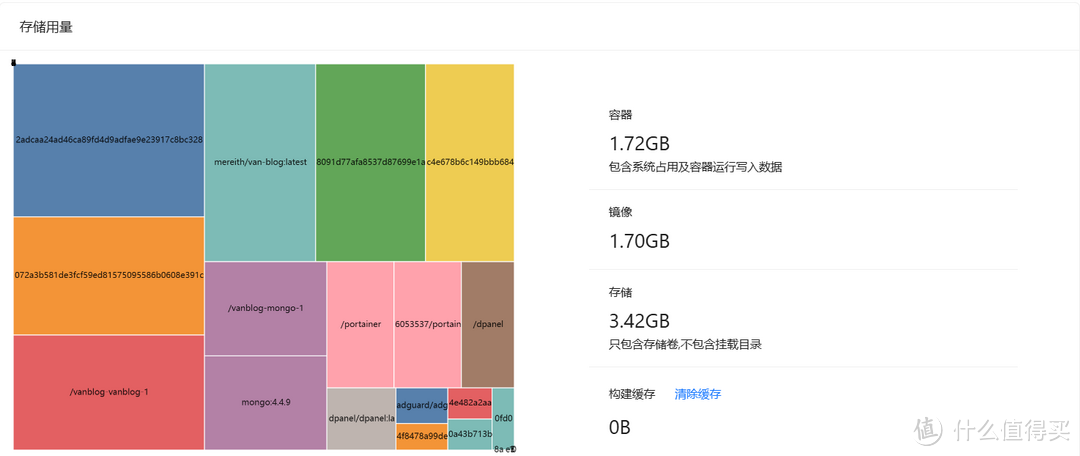Click the green 8091d77afa85 treemap block
Viewport: 1080px width, 456px height.
pyautogui.click(x=371, y=163)
